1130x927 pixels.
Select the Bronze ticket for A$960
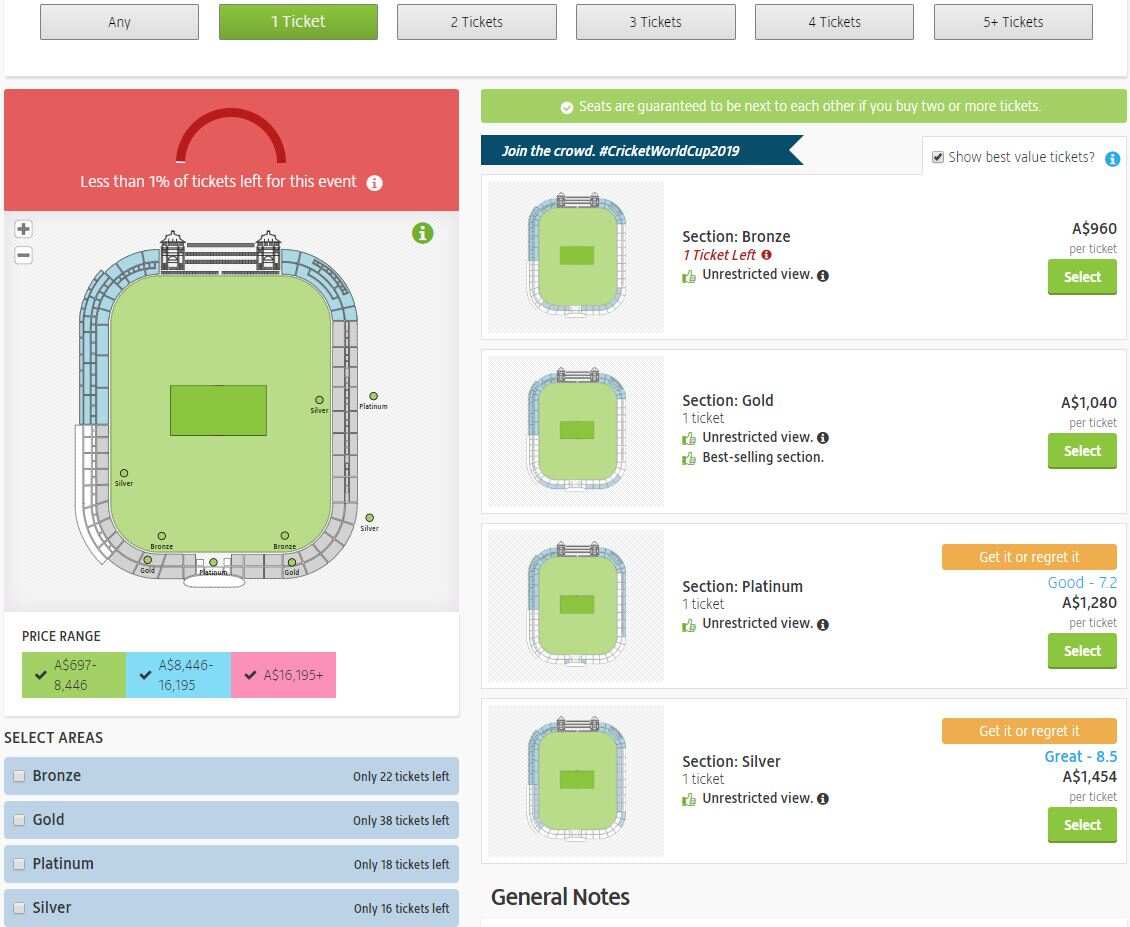(1081, 277)
